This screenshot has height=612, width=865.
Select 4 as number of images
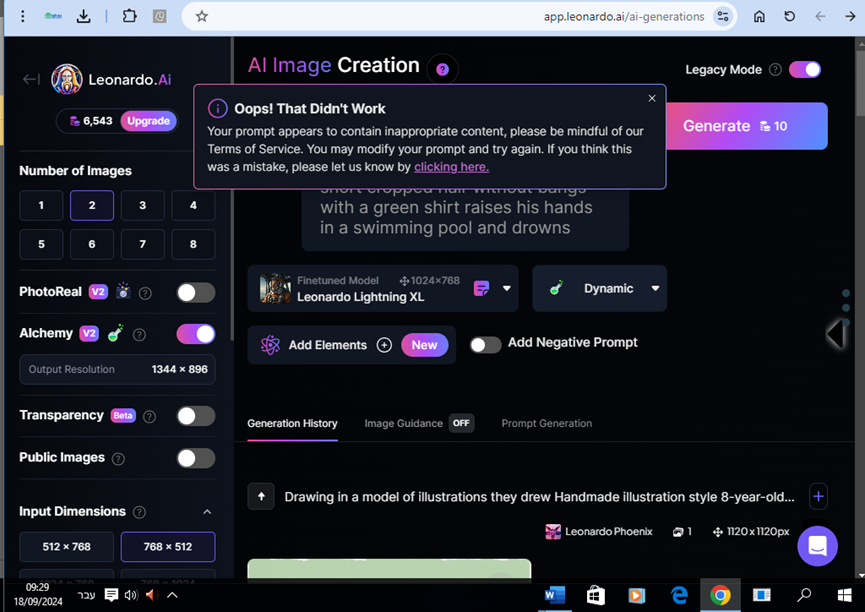(x=193, y=205)
